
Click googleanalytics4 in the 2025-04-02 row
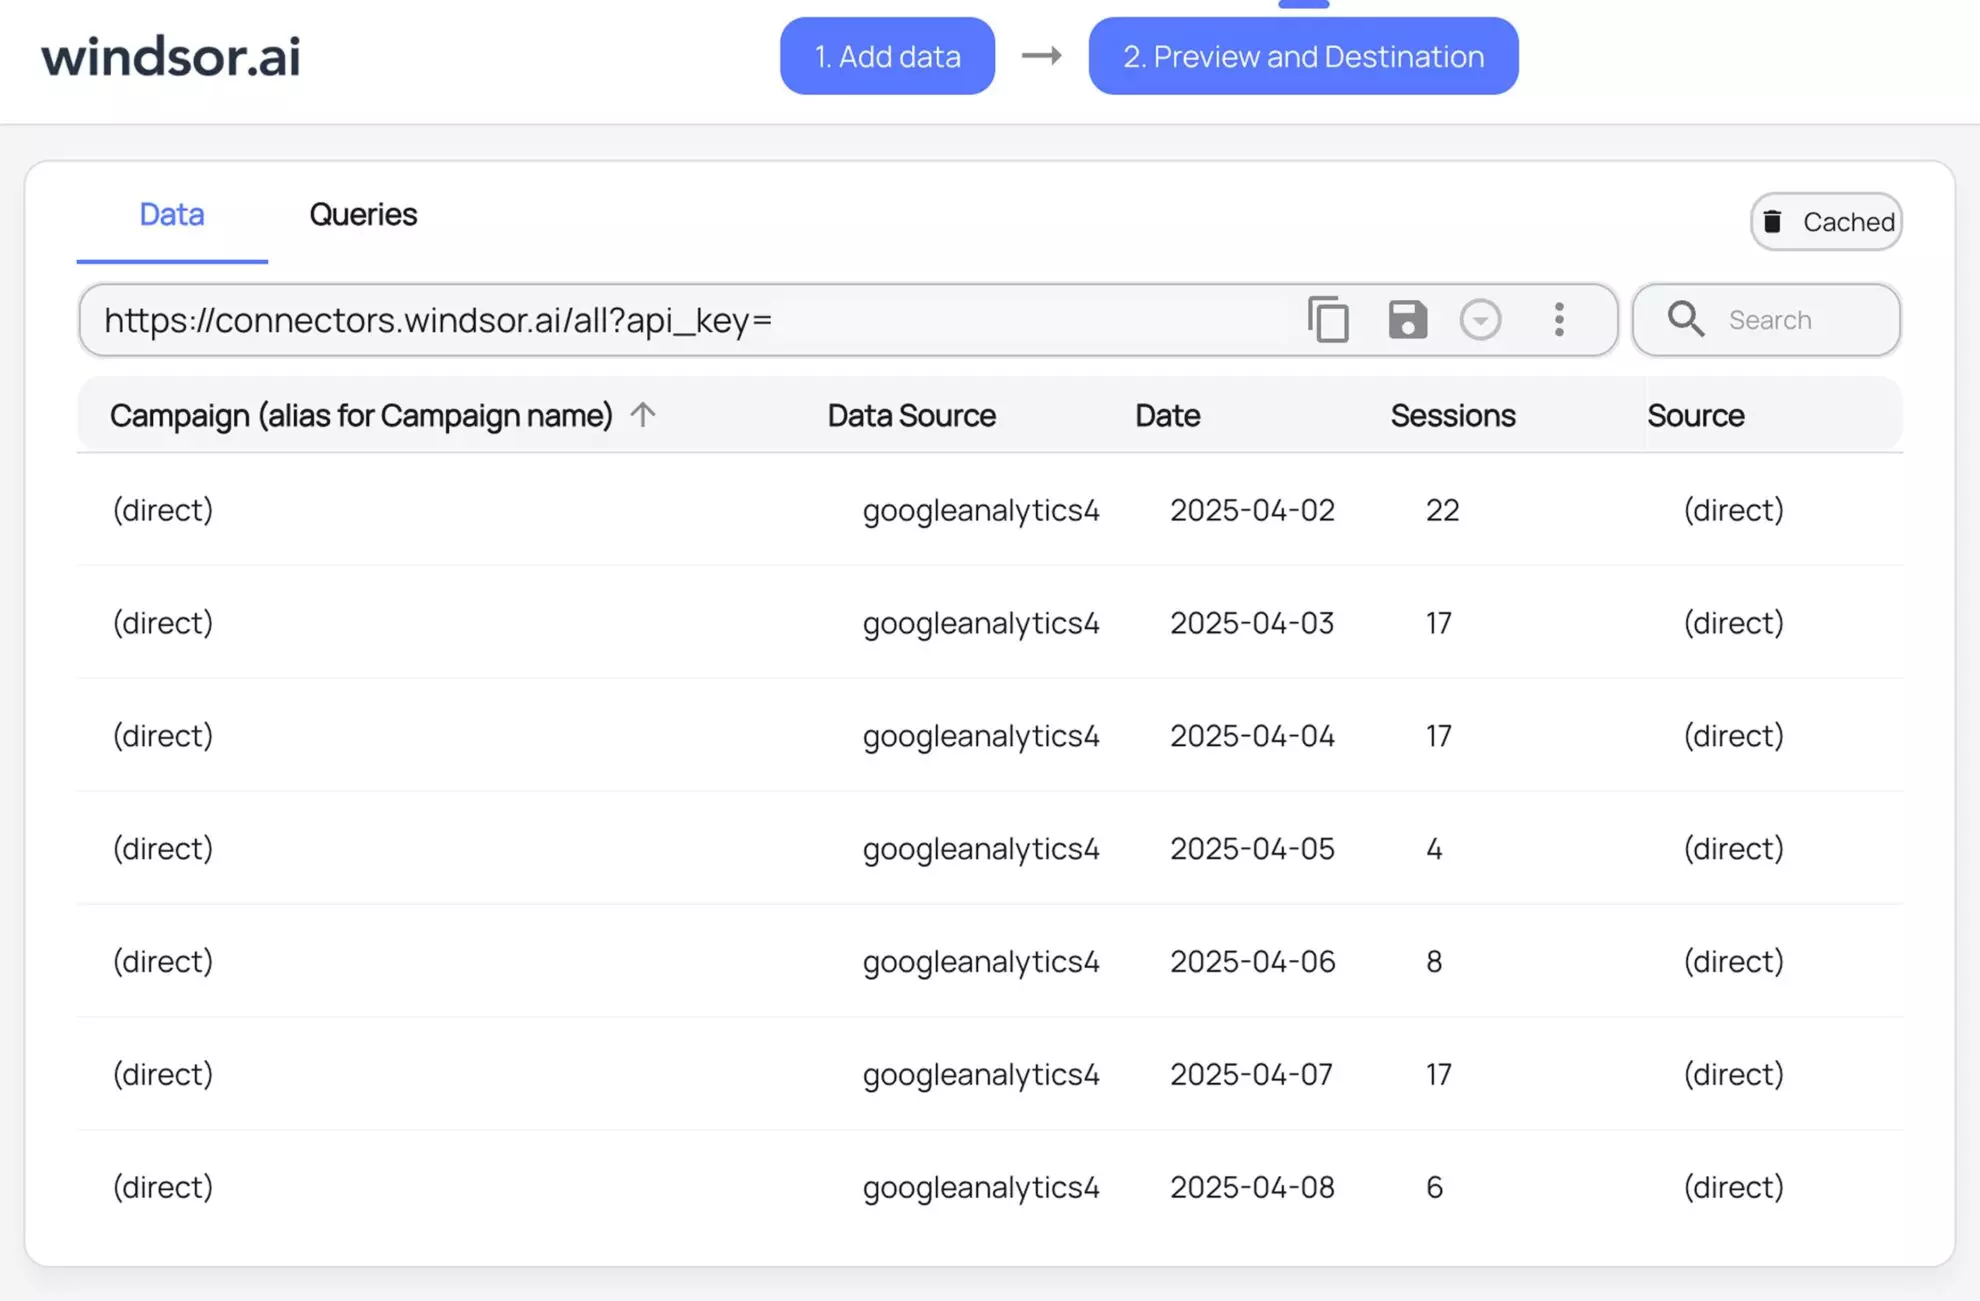(981, 511)
